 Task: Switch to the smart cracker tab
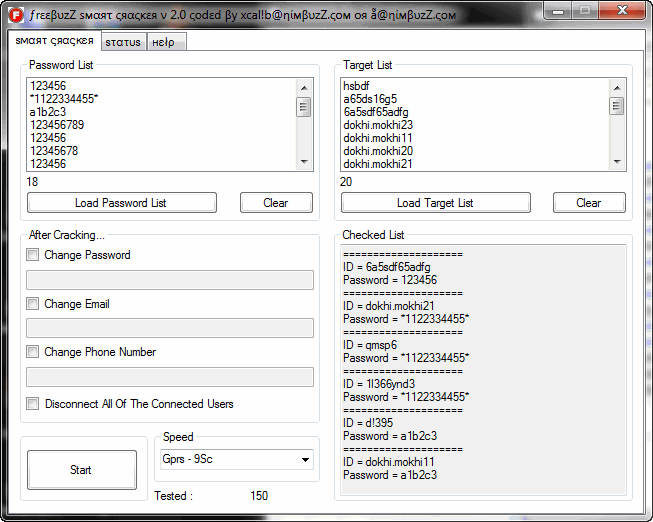(x=54, y=41)
